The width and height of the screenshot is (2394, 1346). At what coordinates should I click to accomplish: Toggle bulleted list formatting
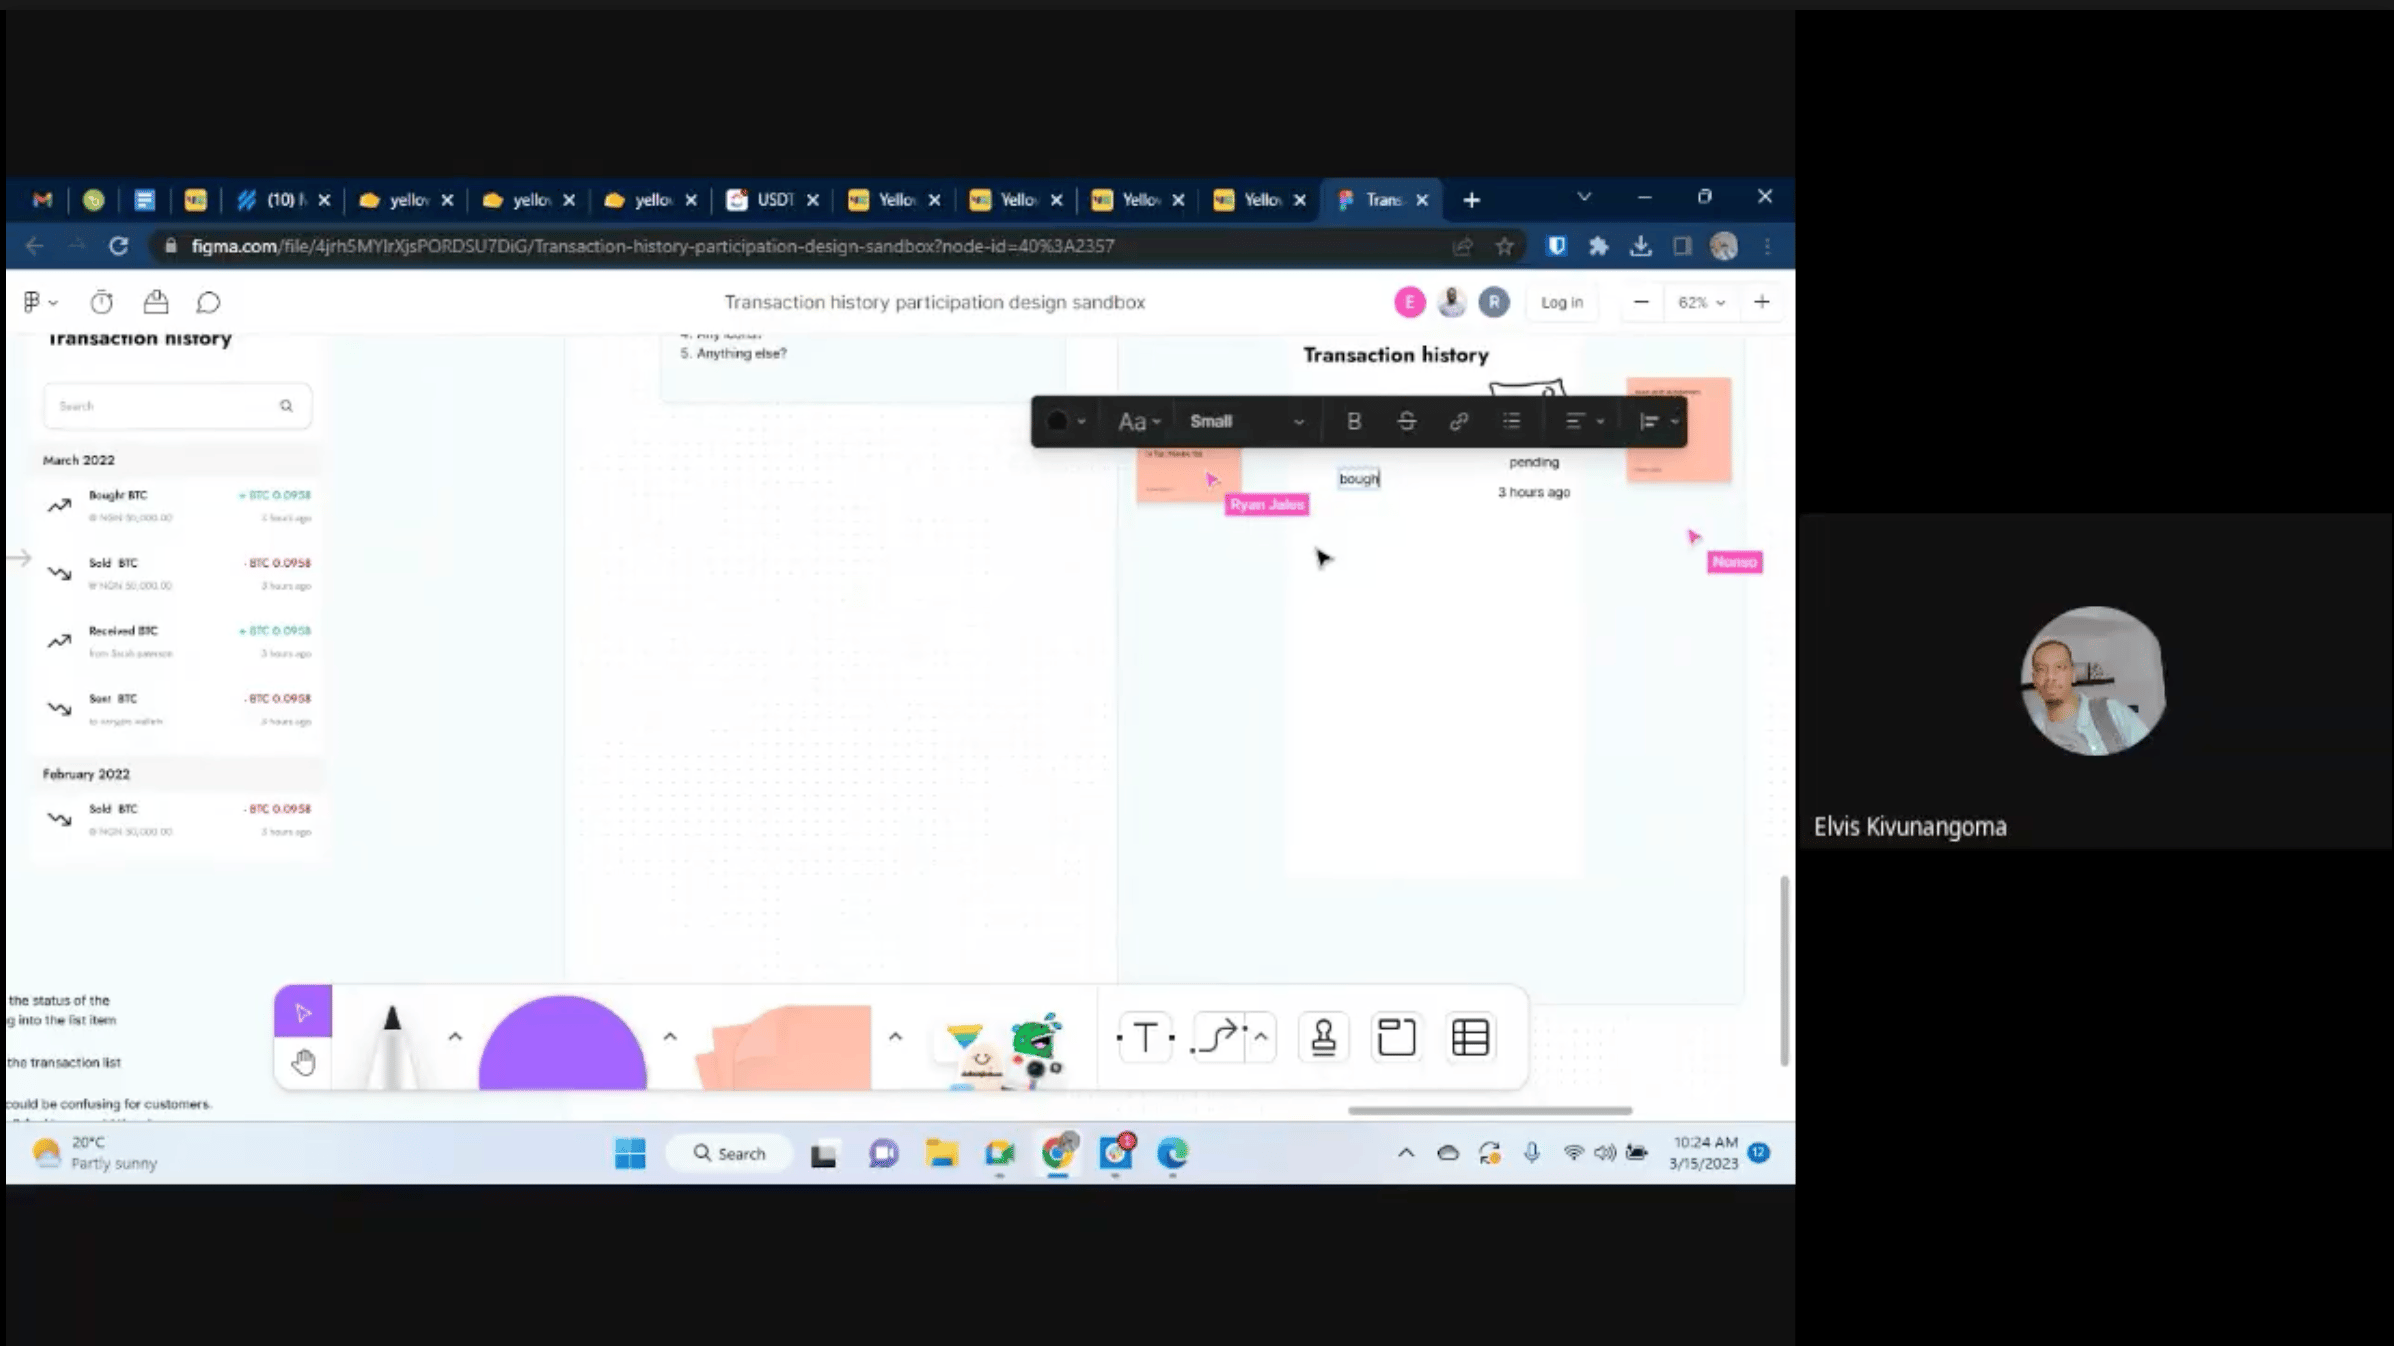pos(1511,421)
